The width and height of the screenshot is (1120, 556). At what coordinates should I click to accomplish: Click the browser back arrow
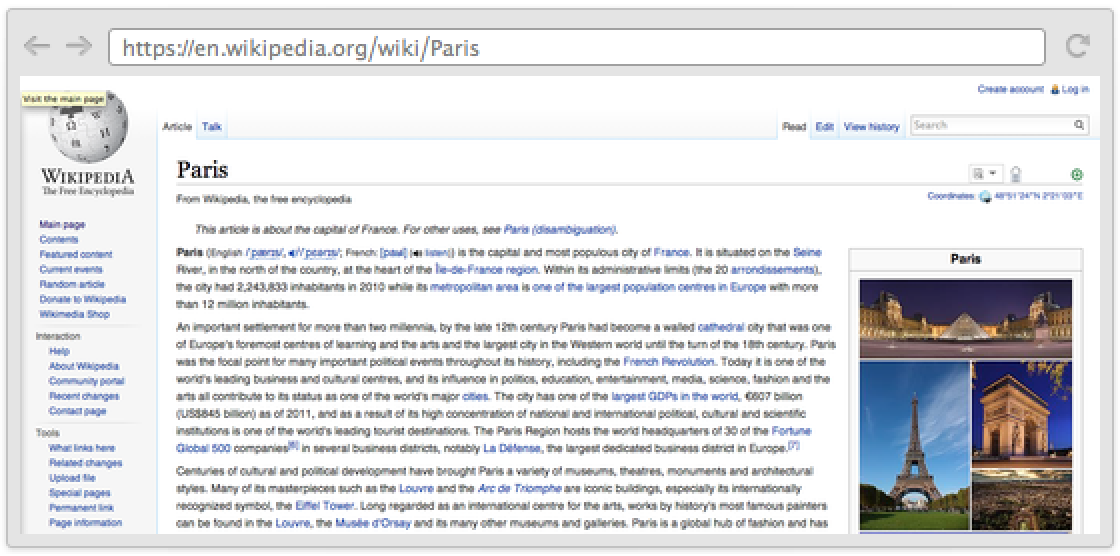(x=37, y=46)
